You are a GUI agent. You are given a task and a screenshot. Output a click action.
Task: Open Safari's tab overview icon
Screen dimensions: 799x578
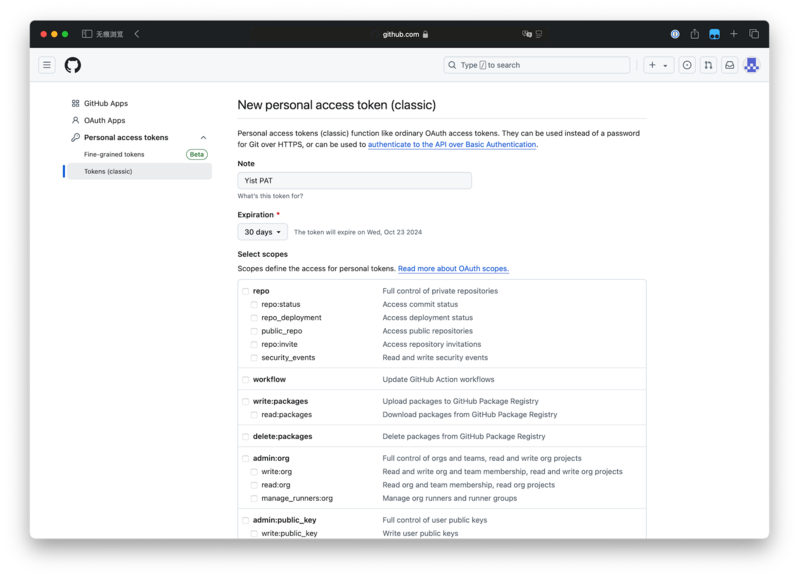[x=754, y=34]
